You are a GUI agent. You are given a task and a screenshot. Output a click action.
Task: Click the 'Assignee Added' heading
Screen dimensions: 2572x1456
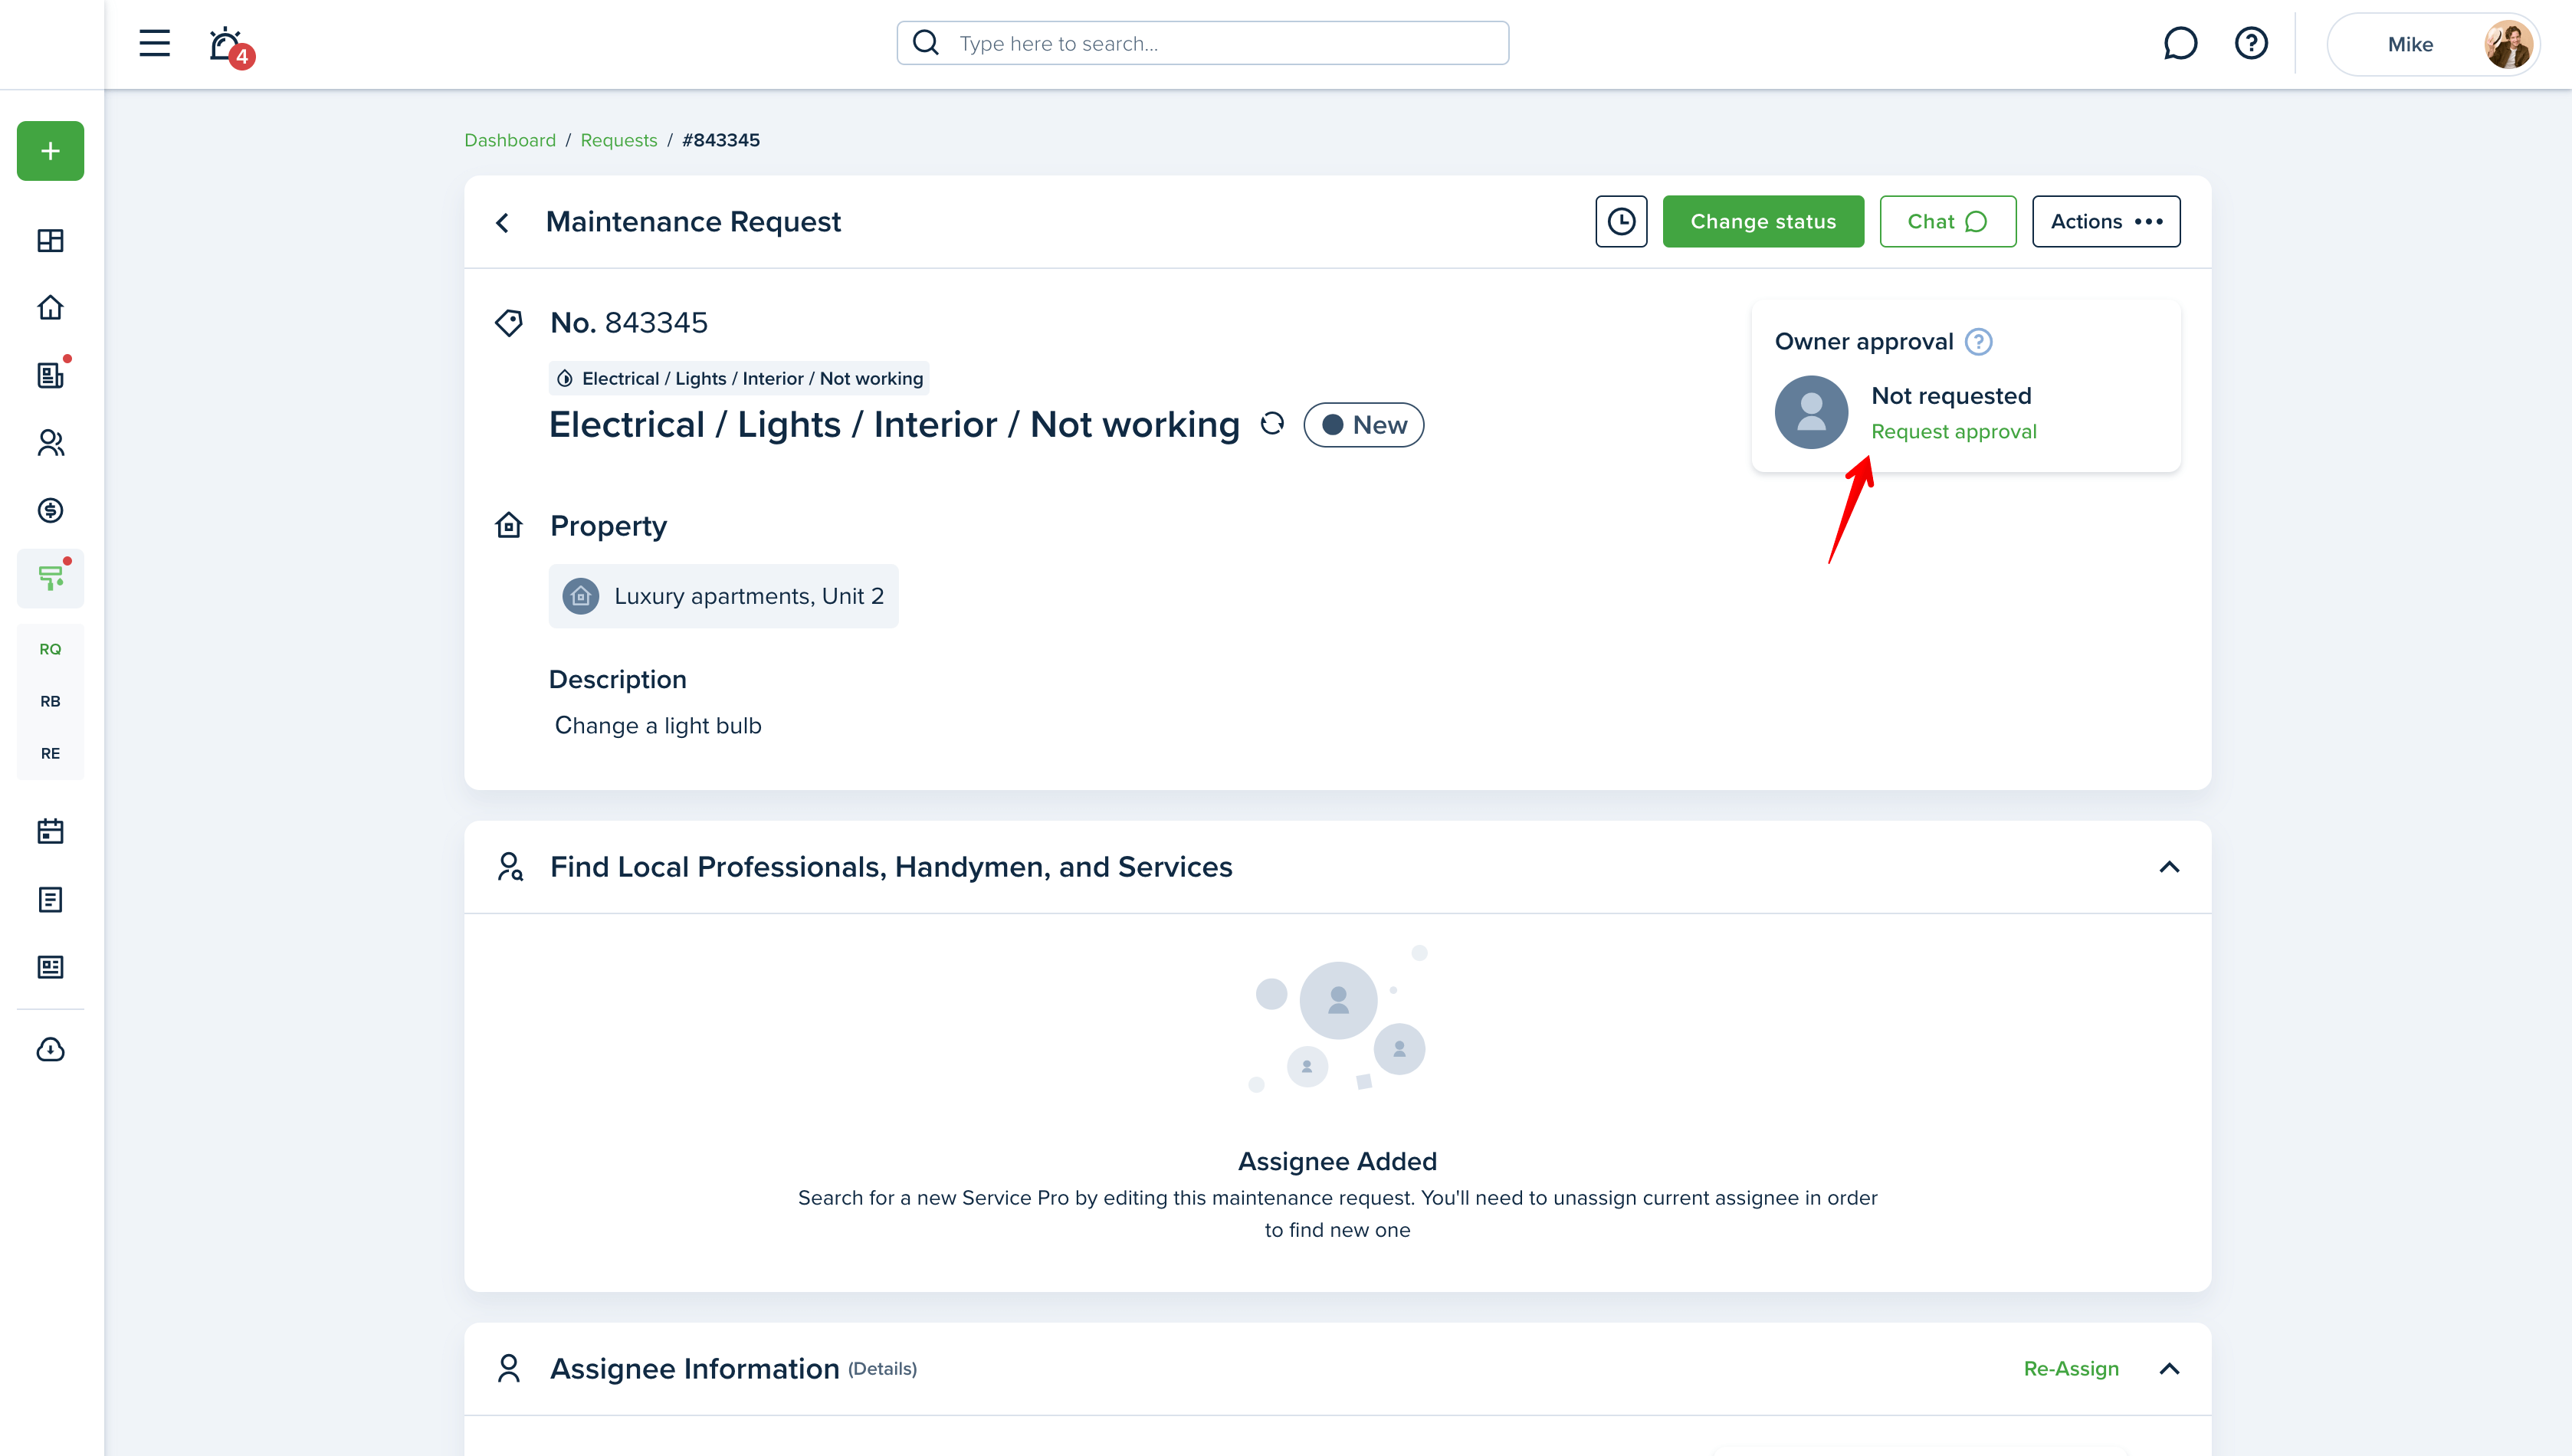(x=1337, y=1161)
